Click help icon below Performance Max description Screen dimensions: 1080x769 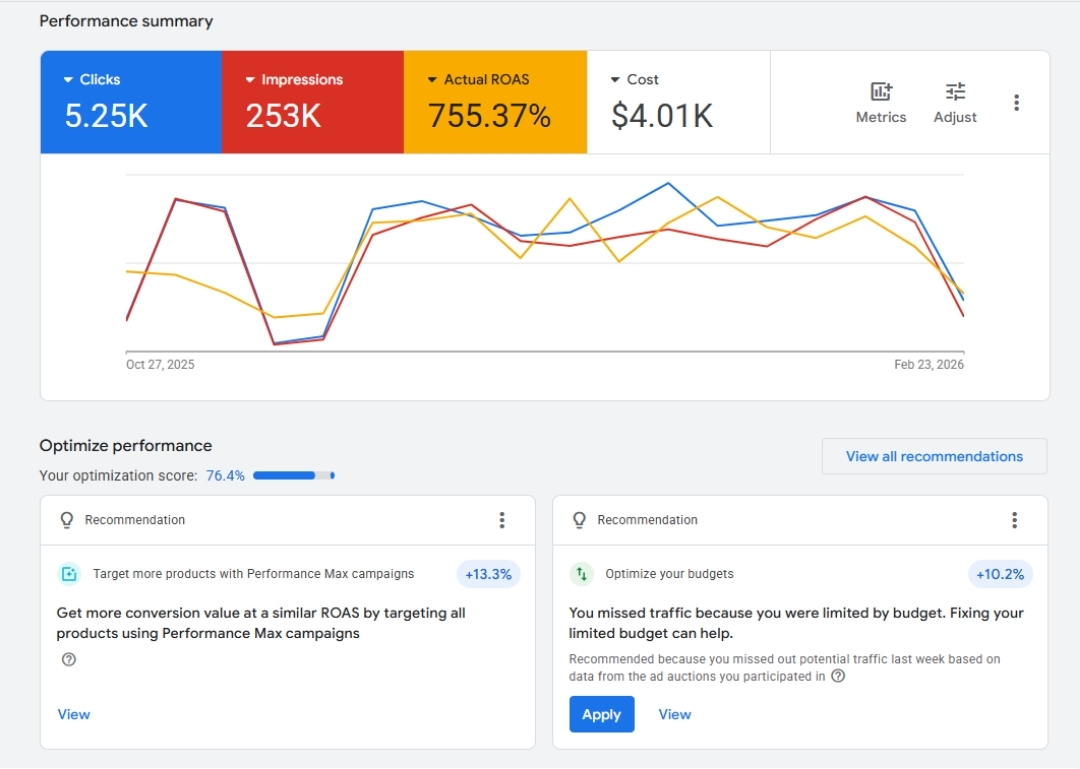click(x=69, y=659)
